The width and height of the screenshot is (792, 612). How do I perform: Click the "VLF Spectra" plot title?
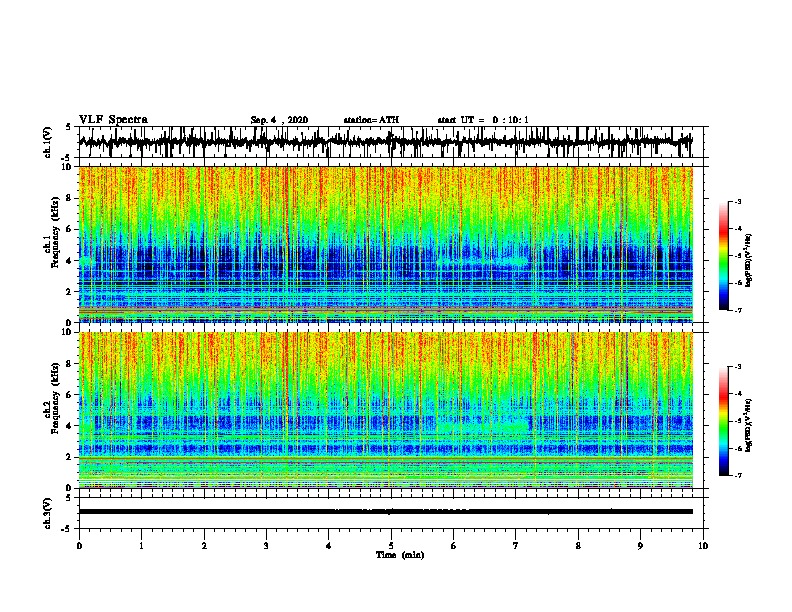[113, 120]
